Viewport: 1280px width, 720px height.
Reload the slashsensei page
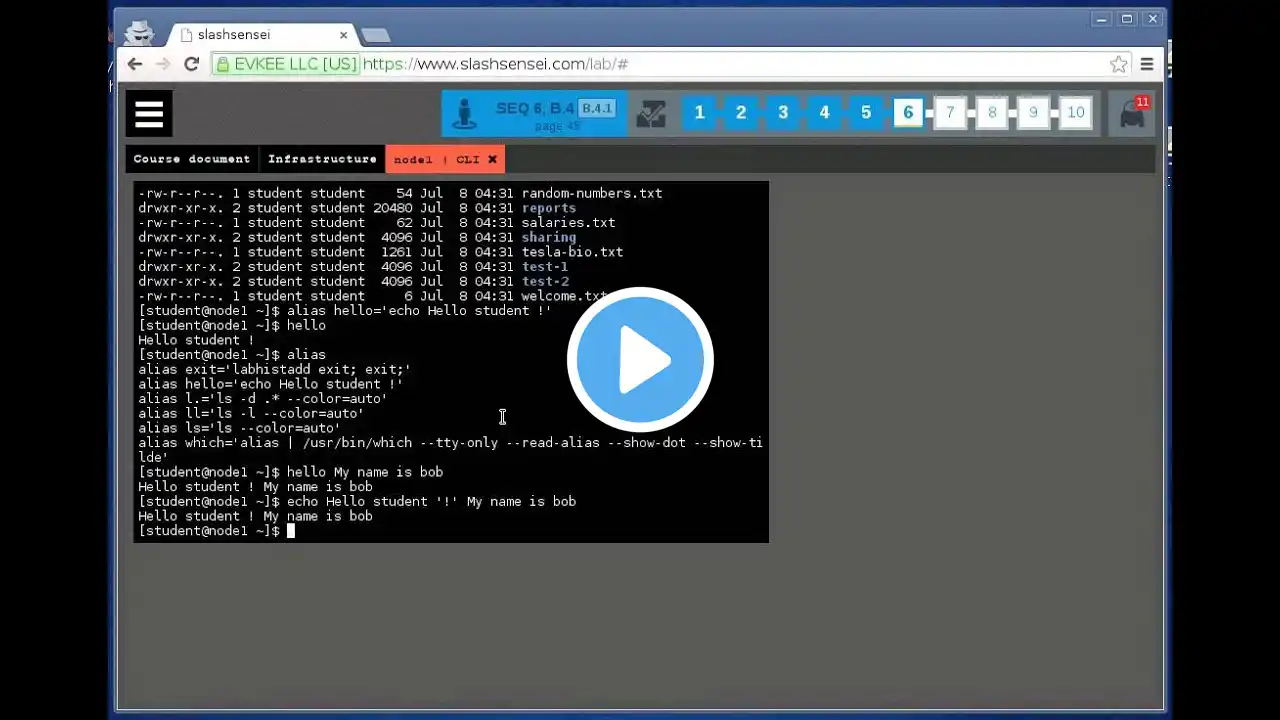pyautogui.click(x=192, y=64)
